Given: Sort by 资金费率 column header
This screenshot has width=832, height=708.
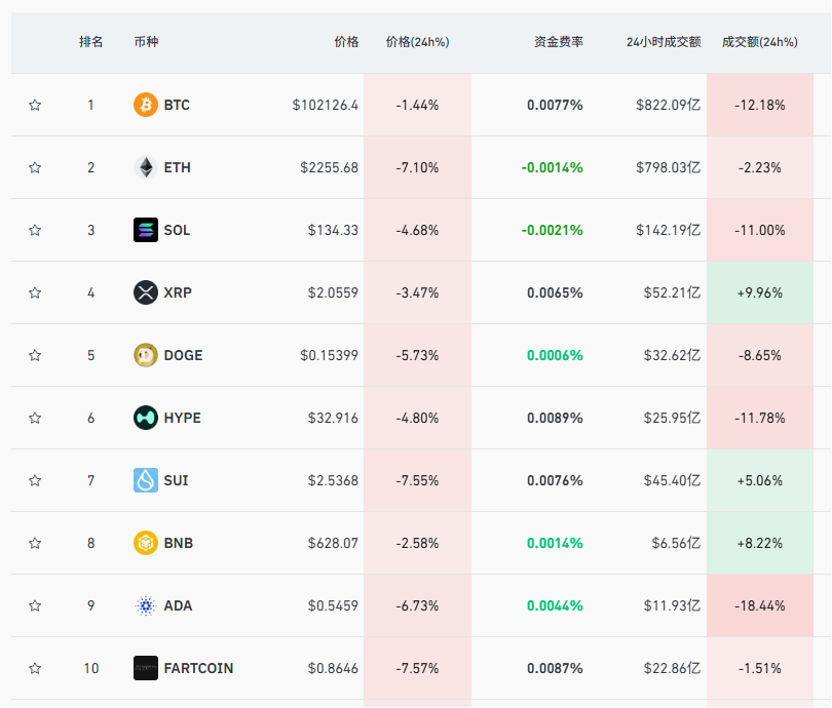Looking at the screenshot, I should point(558,42).
